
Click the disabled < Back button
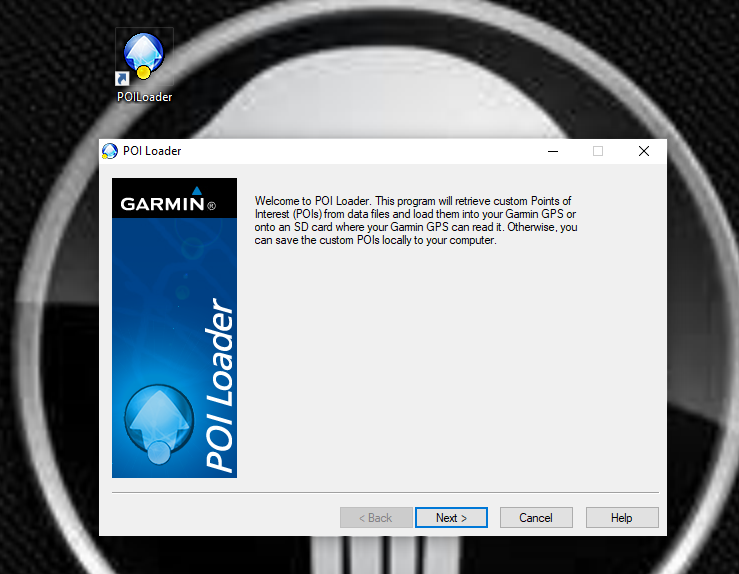coord(376,517)
